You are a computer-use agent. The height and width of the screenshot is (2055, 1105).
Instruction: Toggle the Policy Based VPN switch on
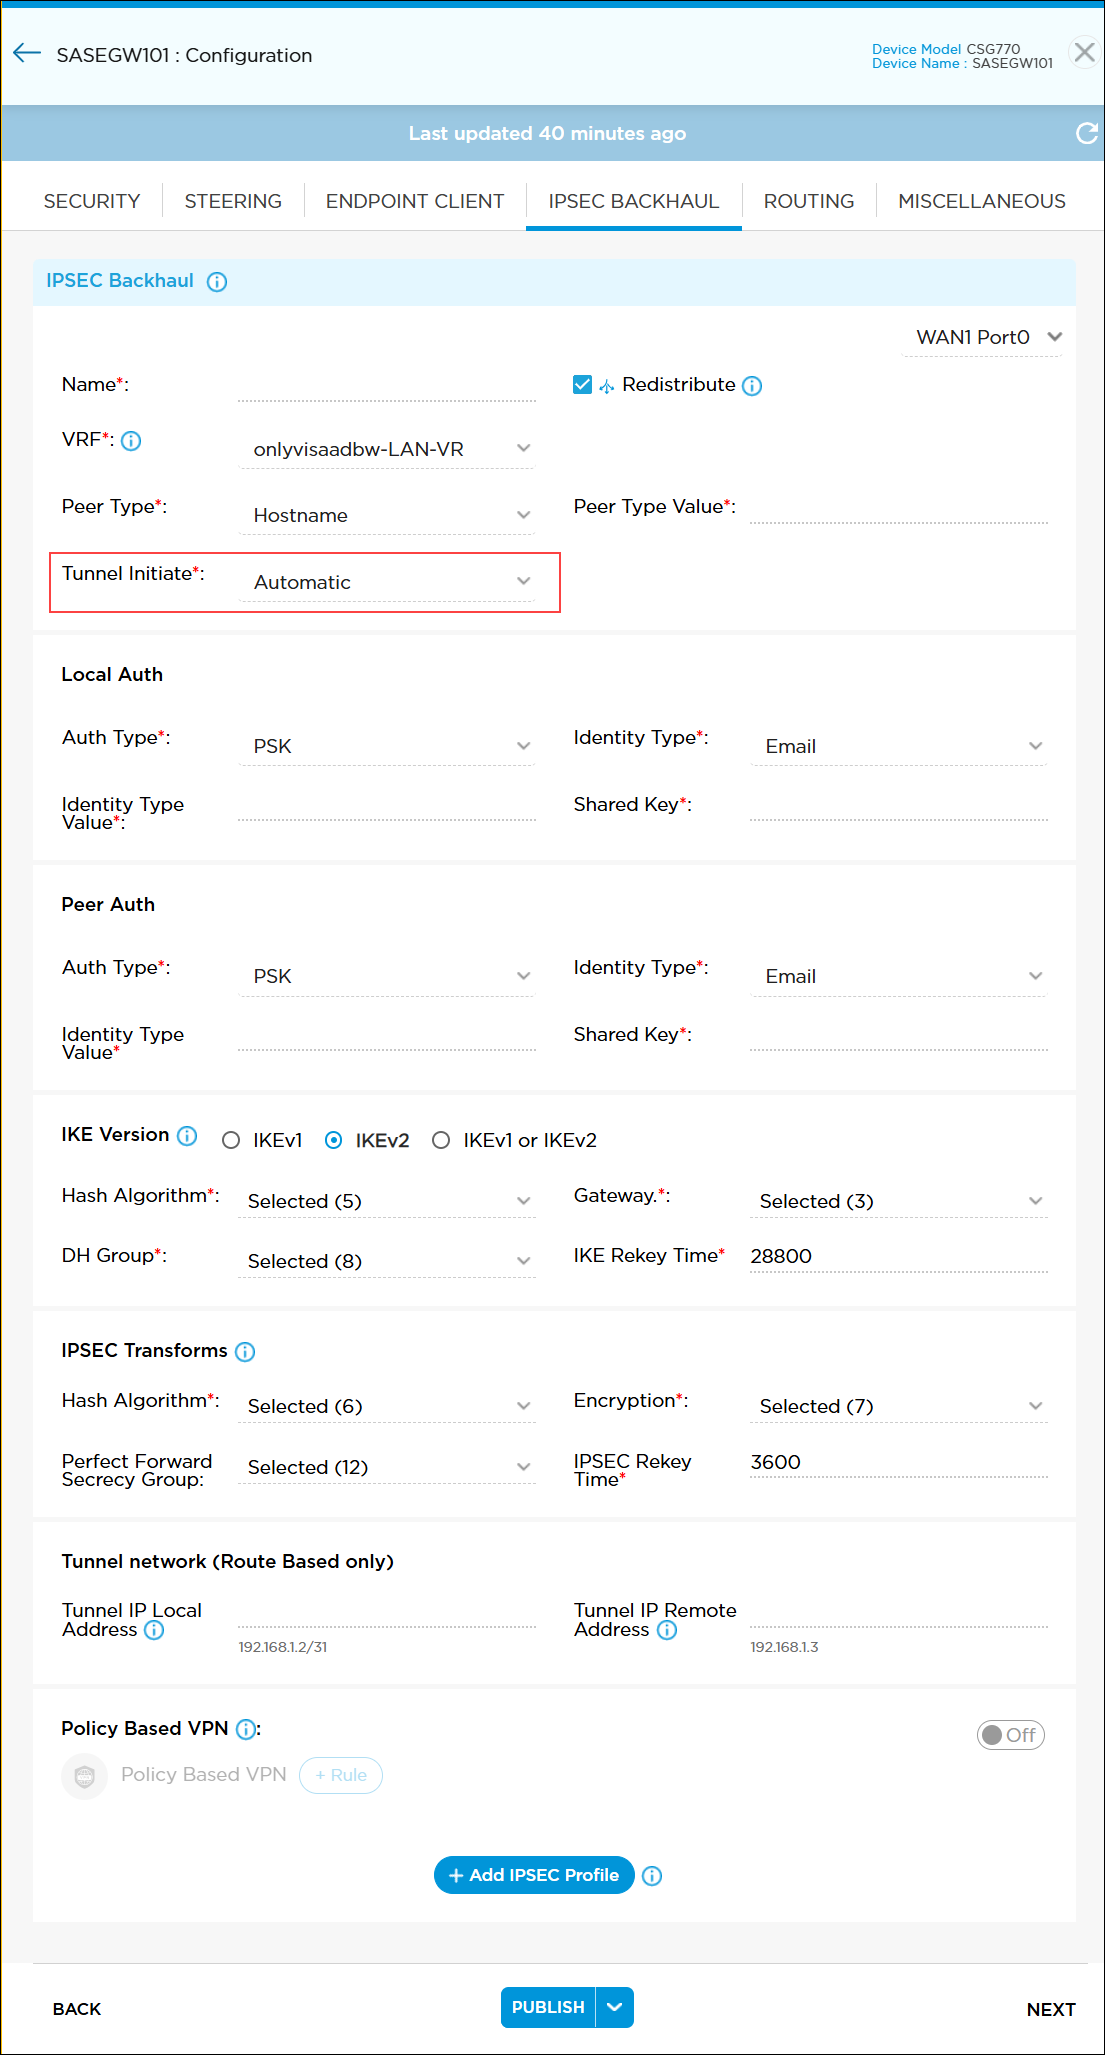click(1010, 1735)
